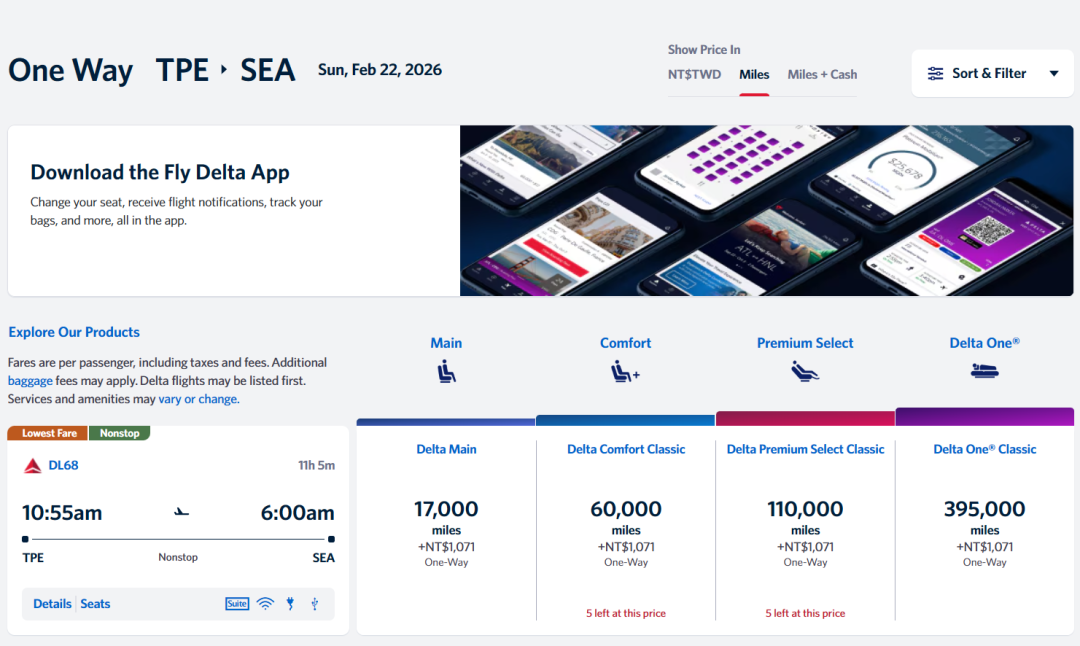Click the Main cabin seat icon
The width and height of the screenshot is (1080, 646).
pyautogui.click(x=446, y=372)
